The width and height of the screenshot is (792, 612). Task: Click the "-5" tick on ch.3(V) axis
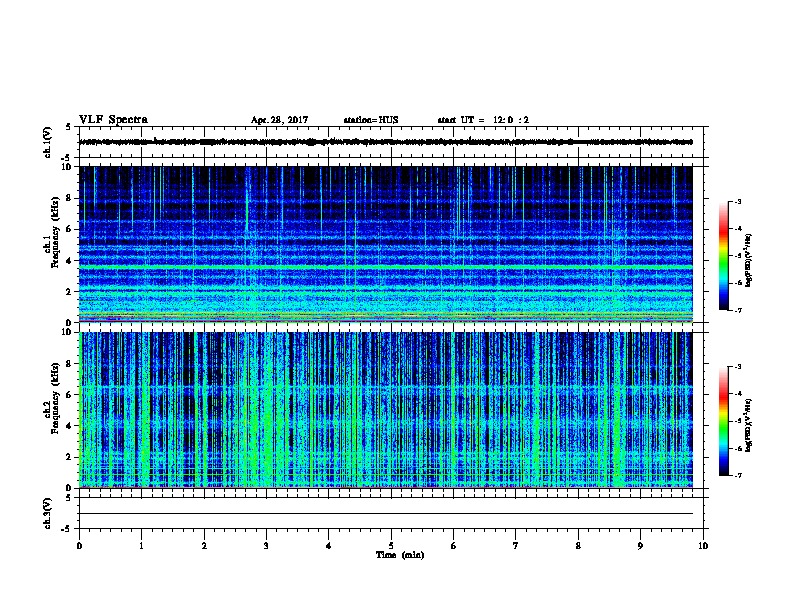(x=66, y=529)
